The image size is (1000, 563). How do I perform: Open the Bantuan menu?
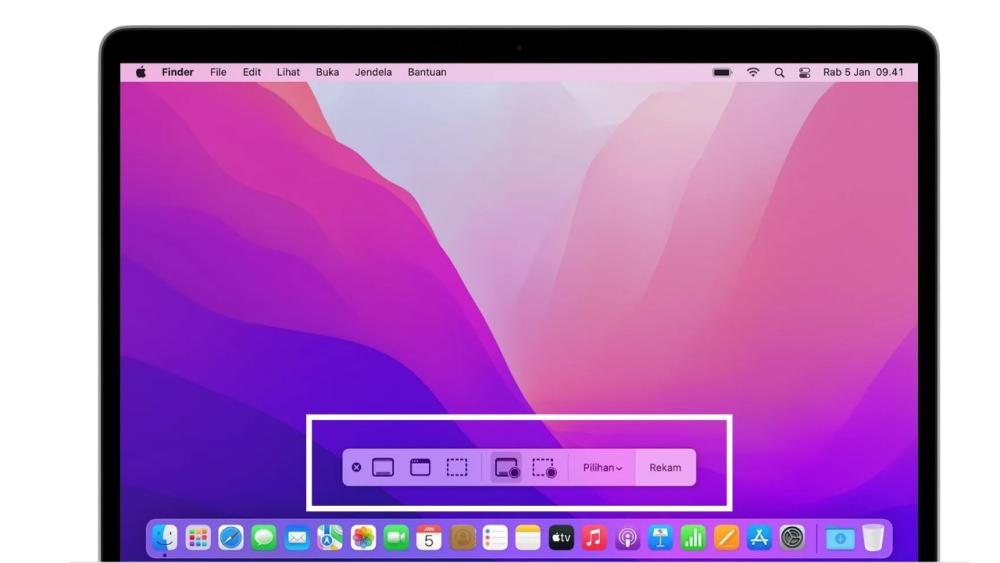pyautogui.click(x=427, y=73)
